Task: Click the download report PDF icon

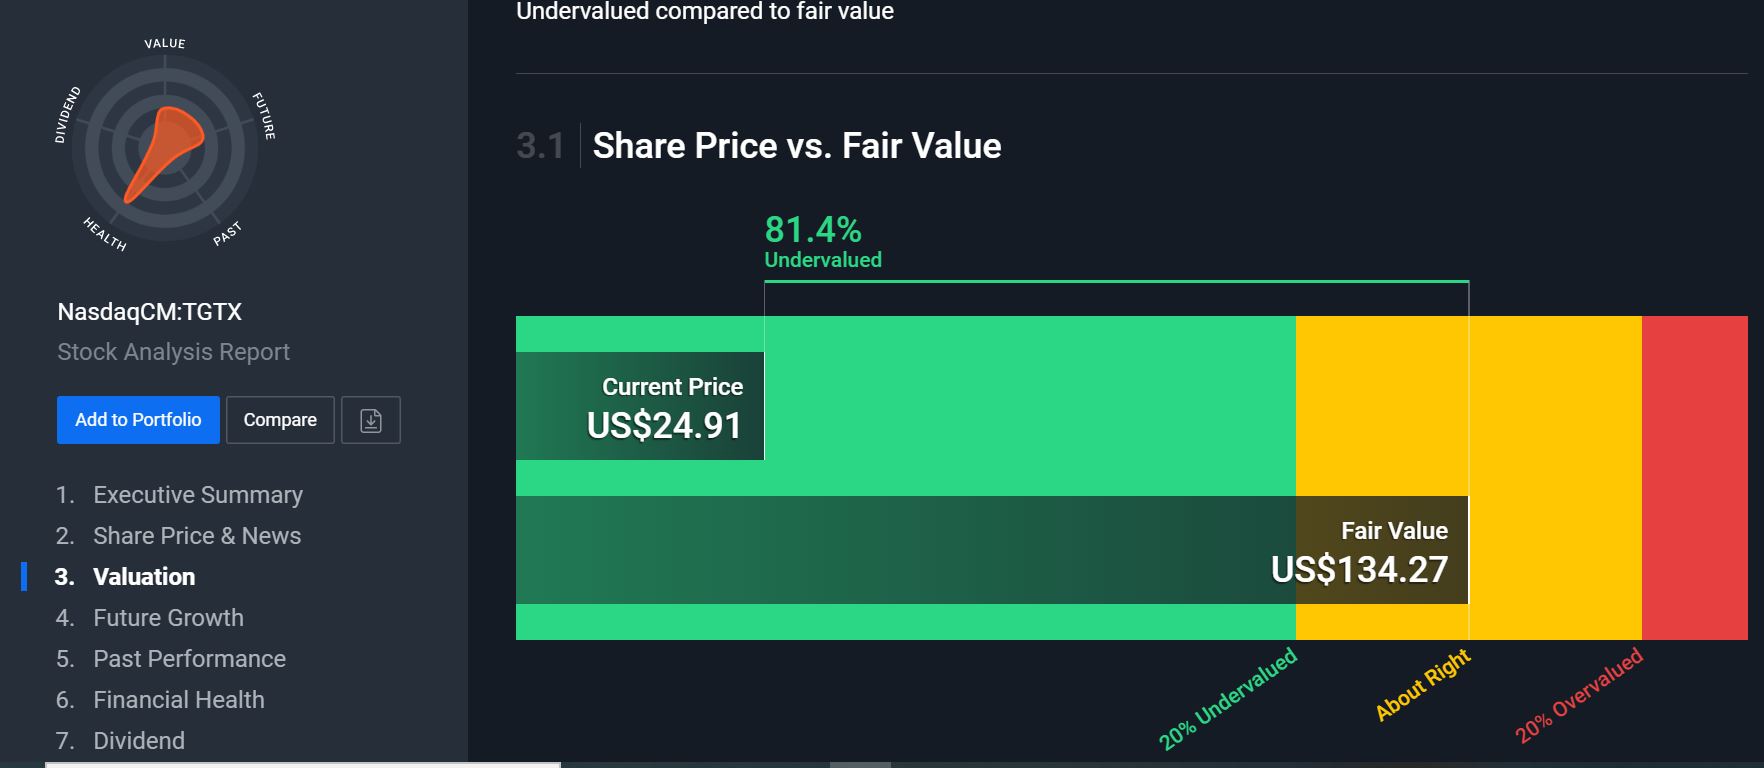Action: (370, 420)
